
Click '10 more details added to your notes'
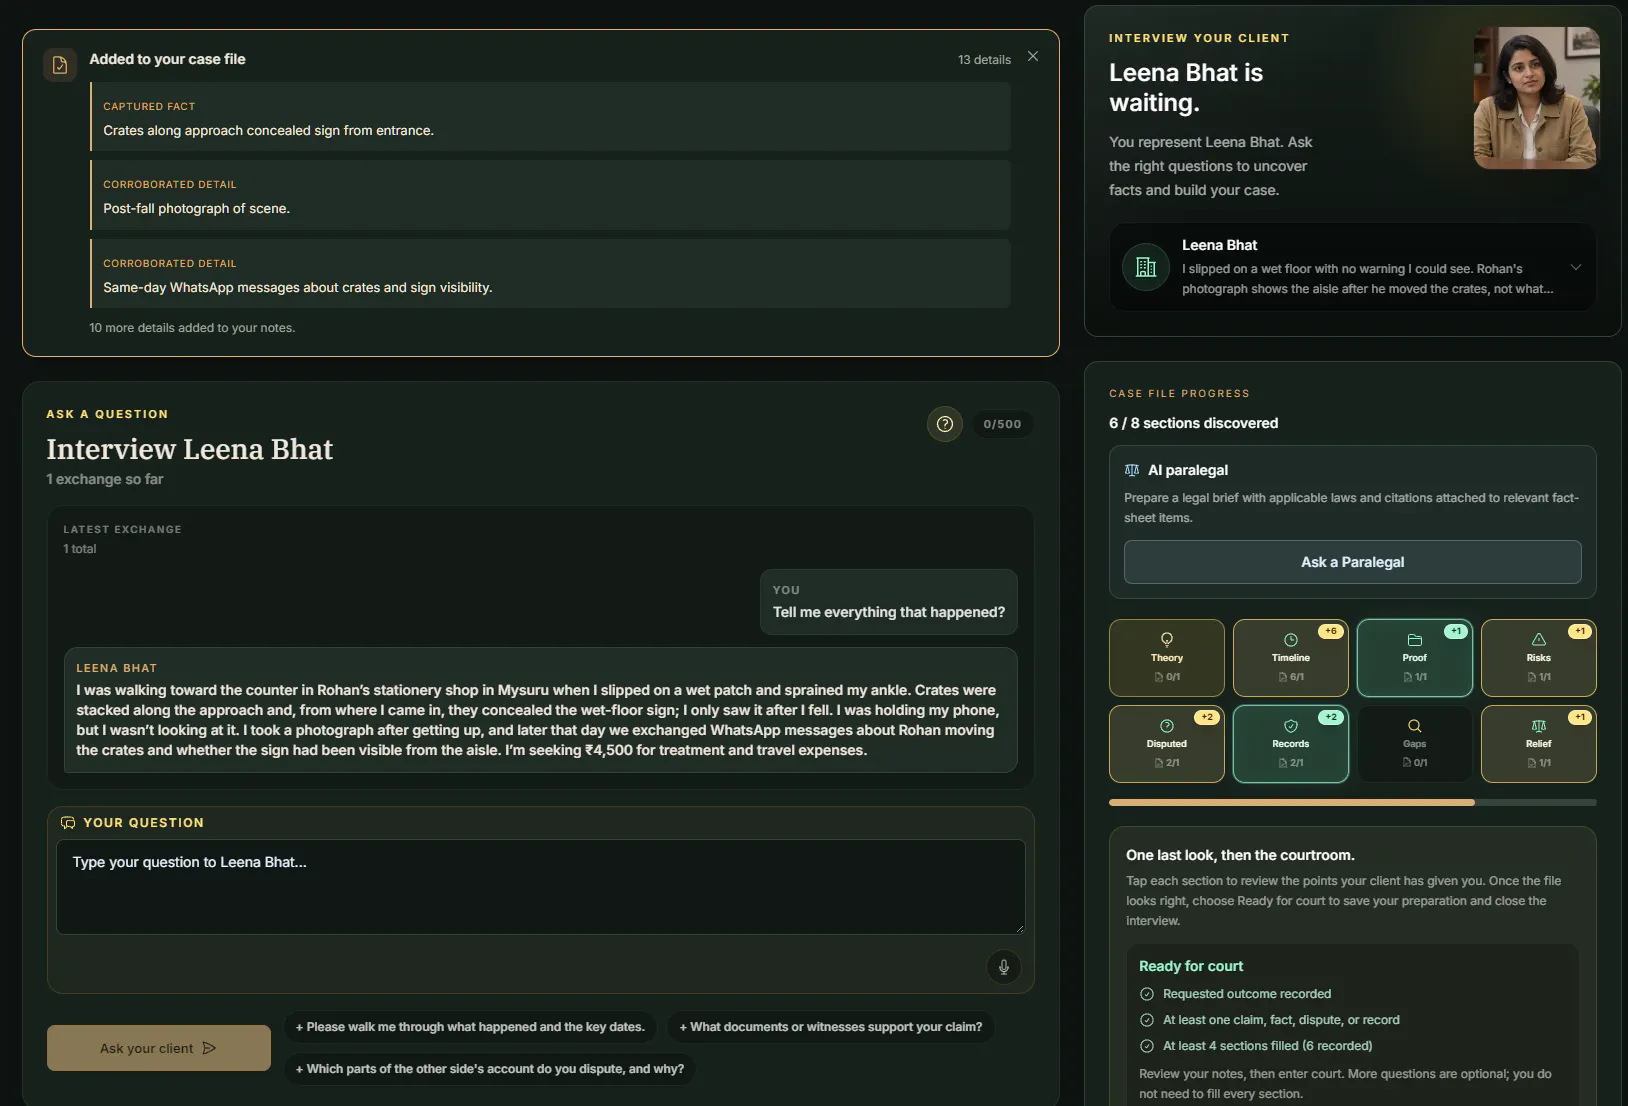point(192,328)
